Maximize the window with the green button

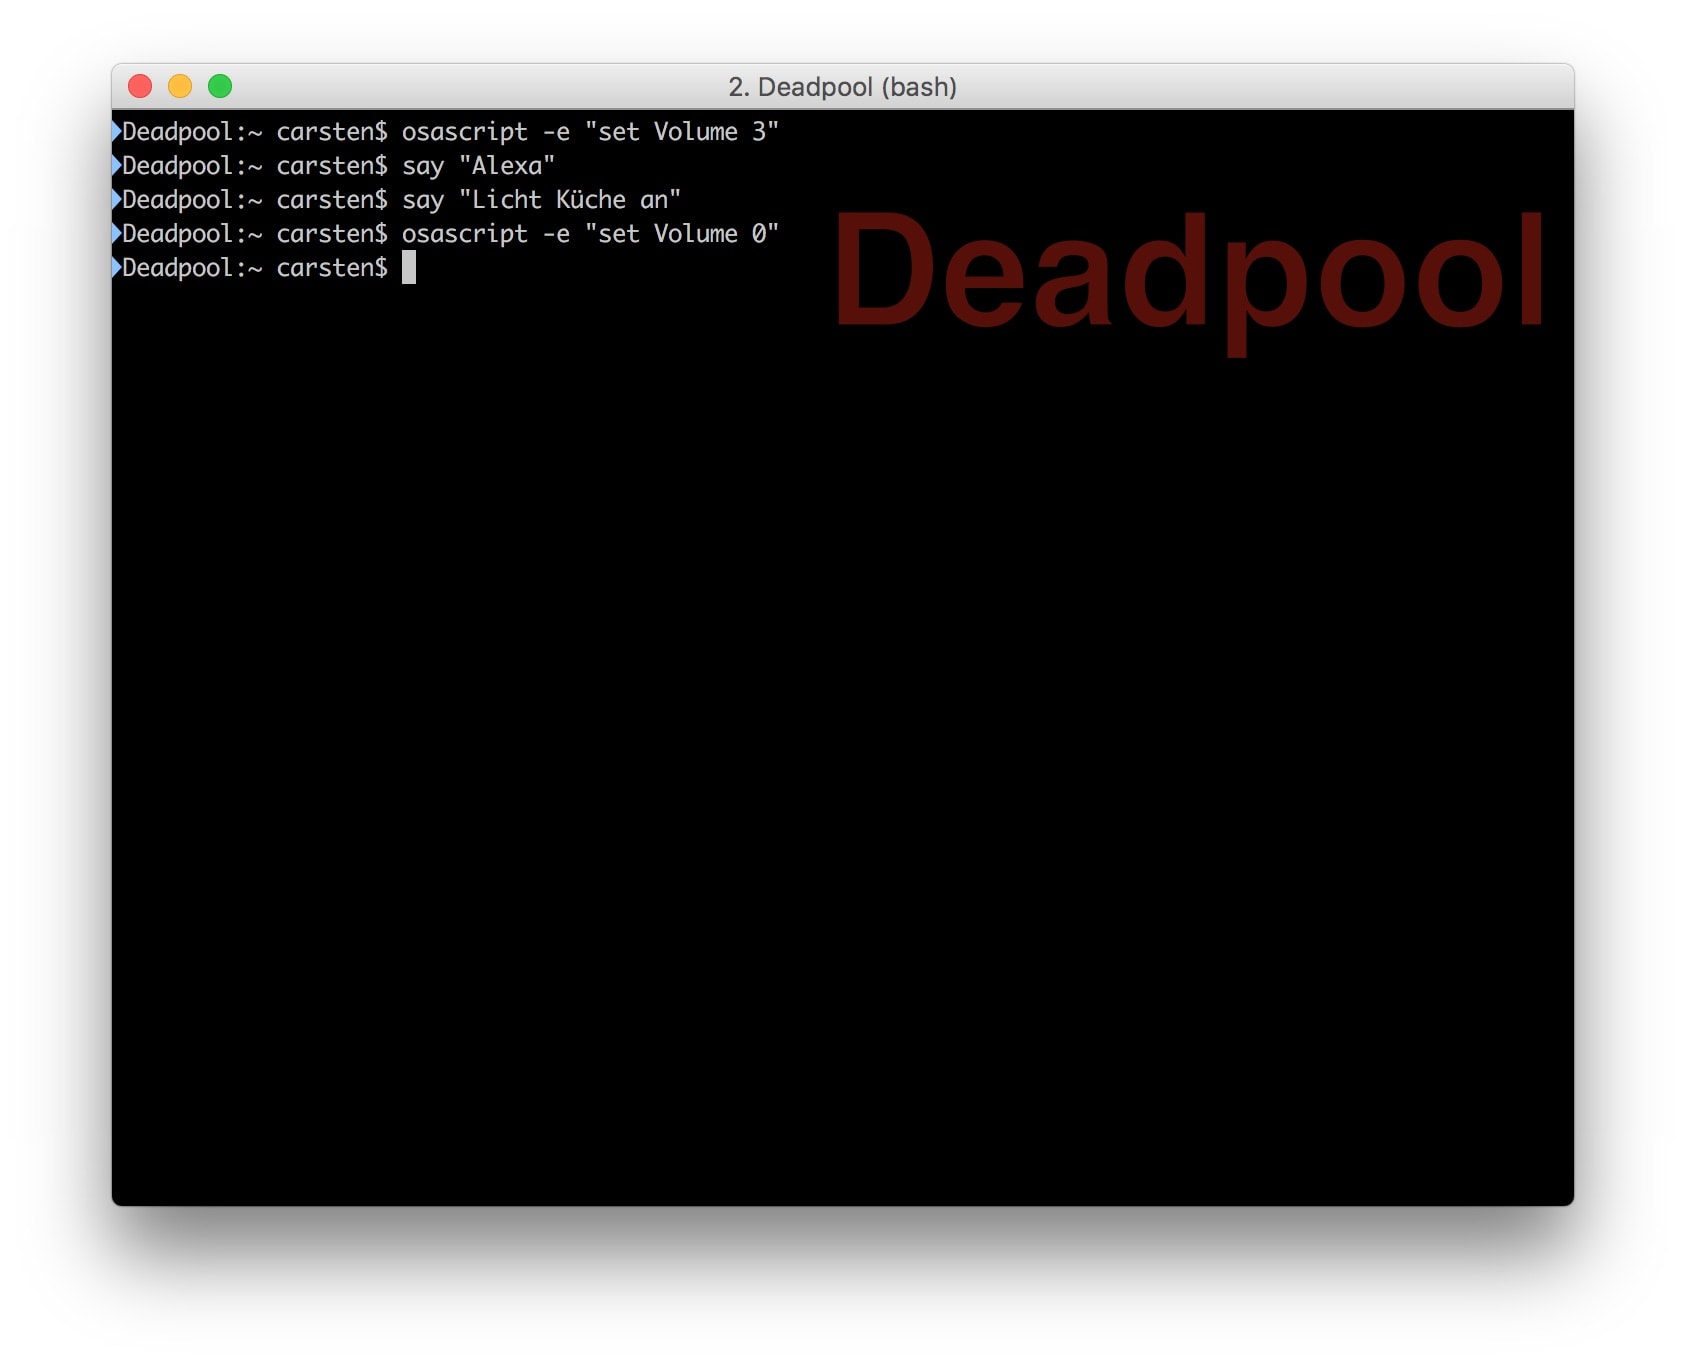coord(220,87)
